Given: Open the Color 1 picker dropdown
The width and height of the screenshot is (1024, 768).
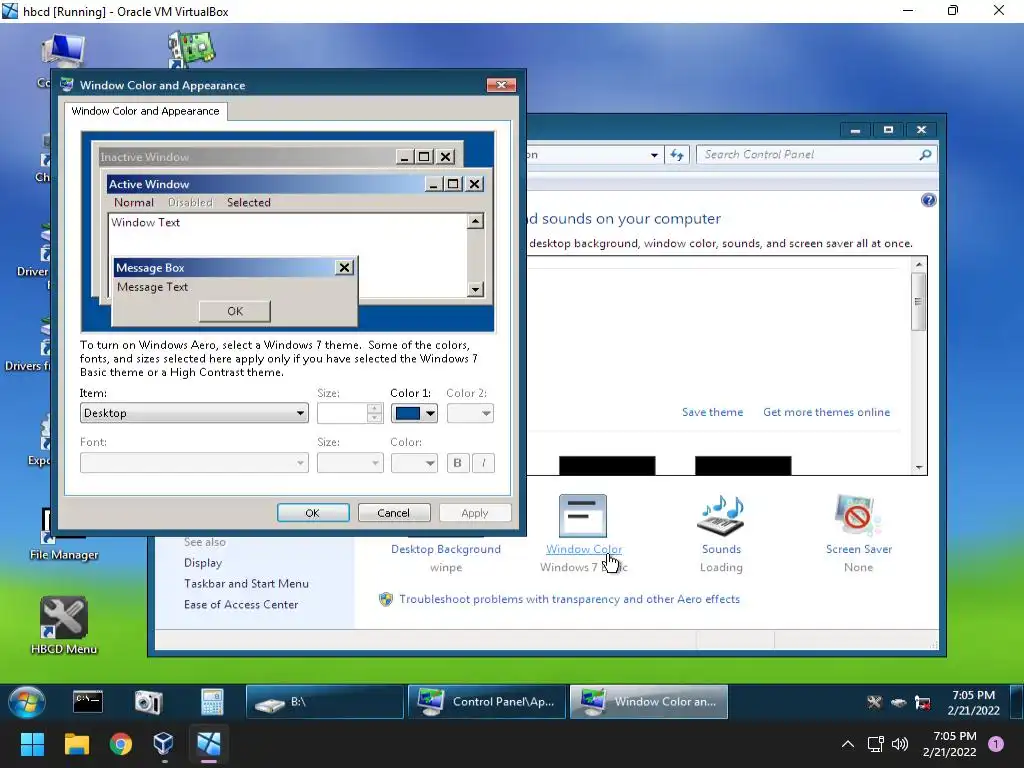Looking at the screenshot, I should click(x=414, y=413).
